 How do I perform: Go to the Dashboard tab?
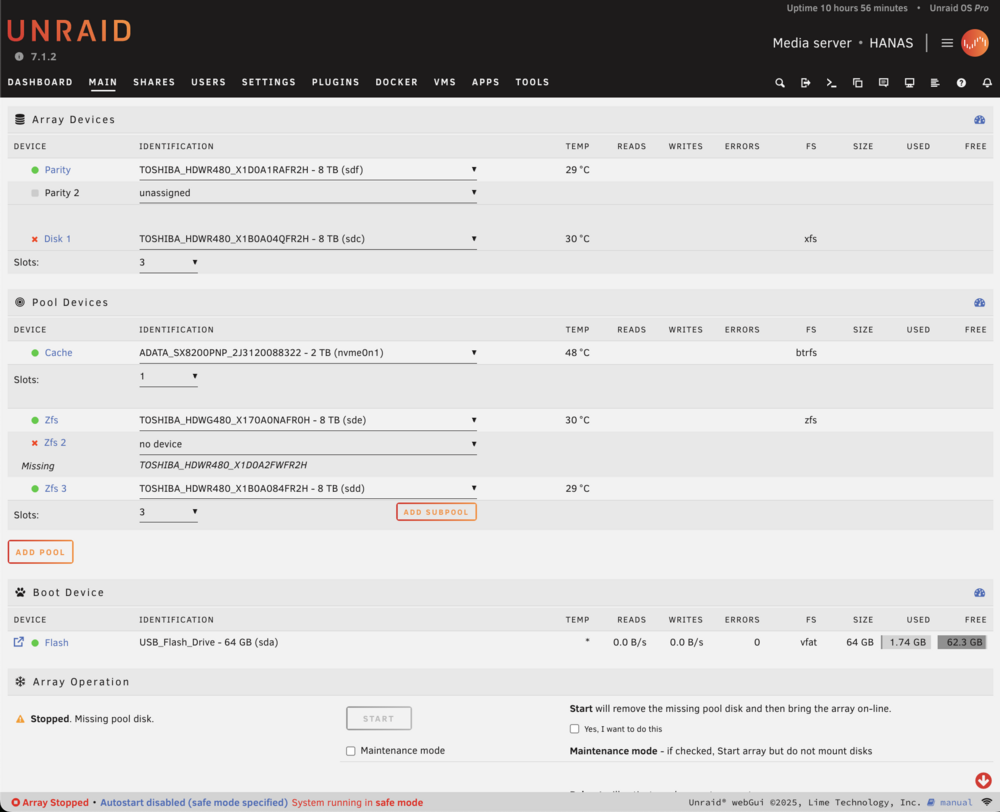[40, 82]
